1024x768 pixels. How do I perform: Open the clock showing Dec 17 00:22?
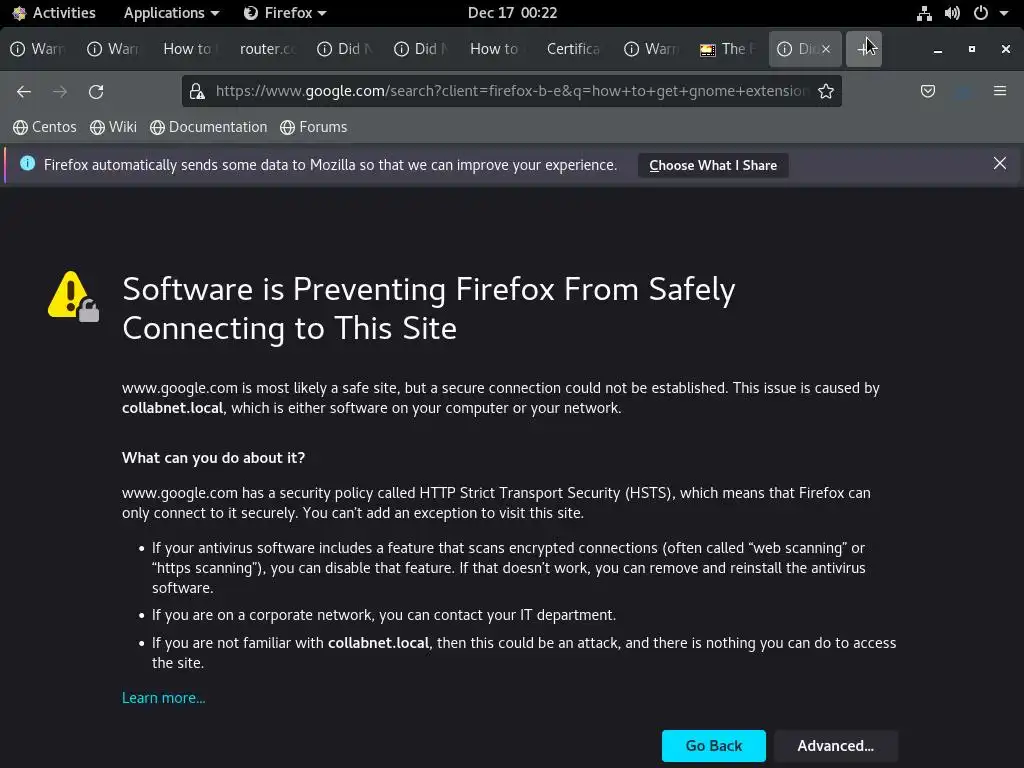tap(512, 13)
